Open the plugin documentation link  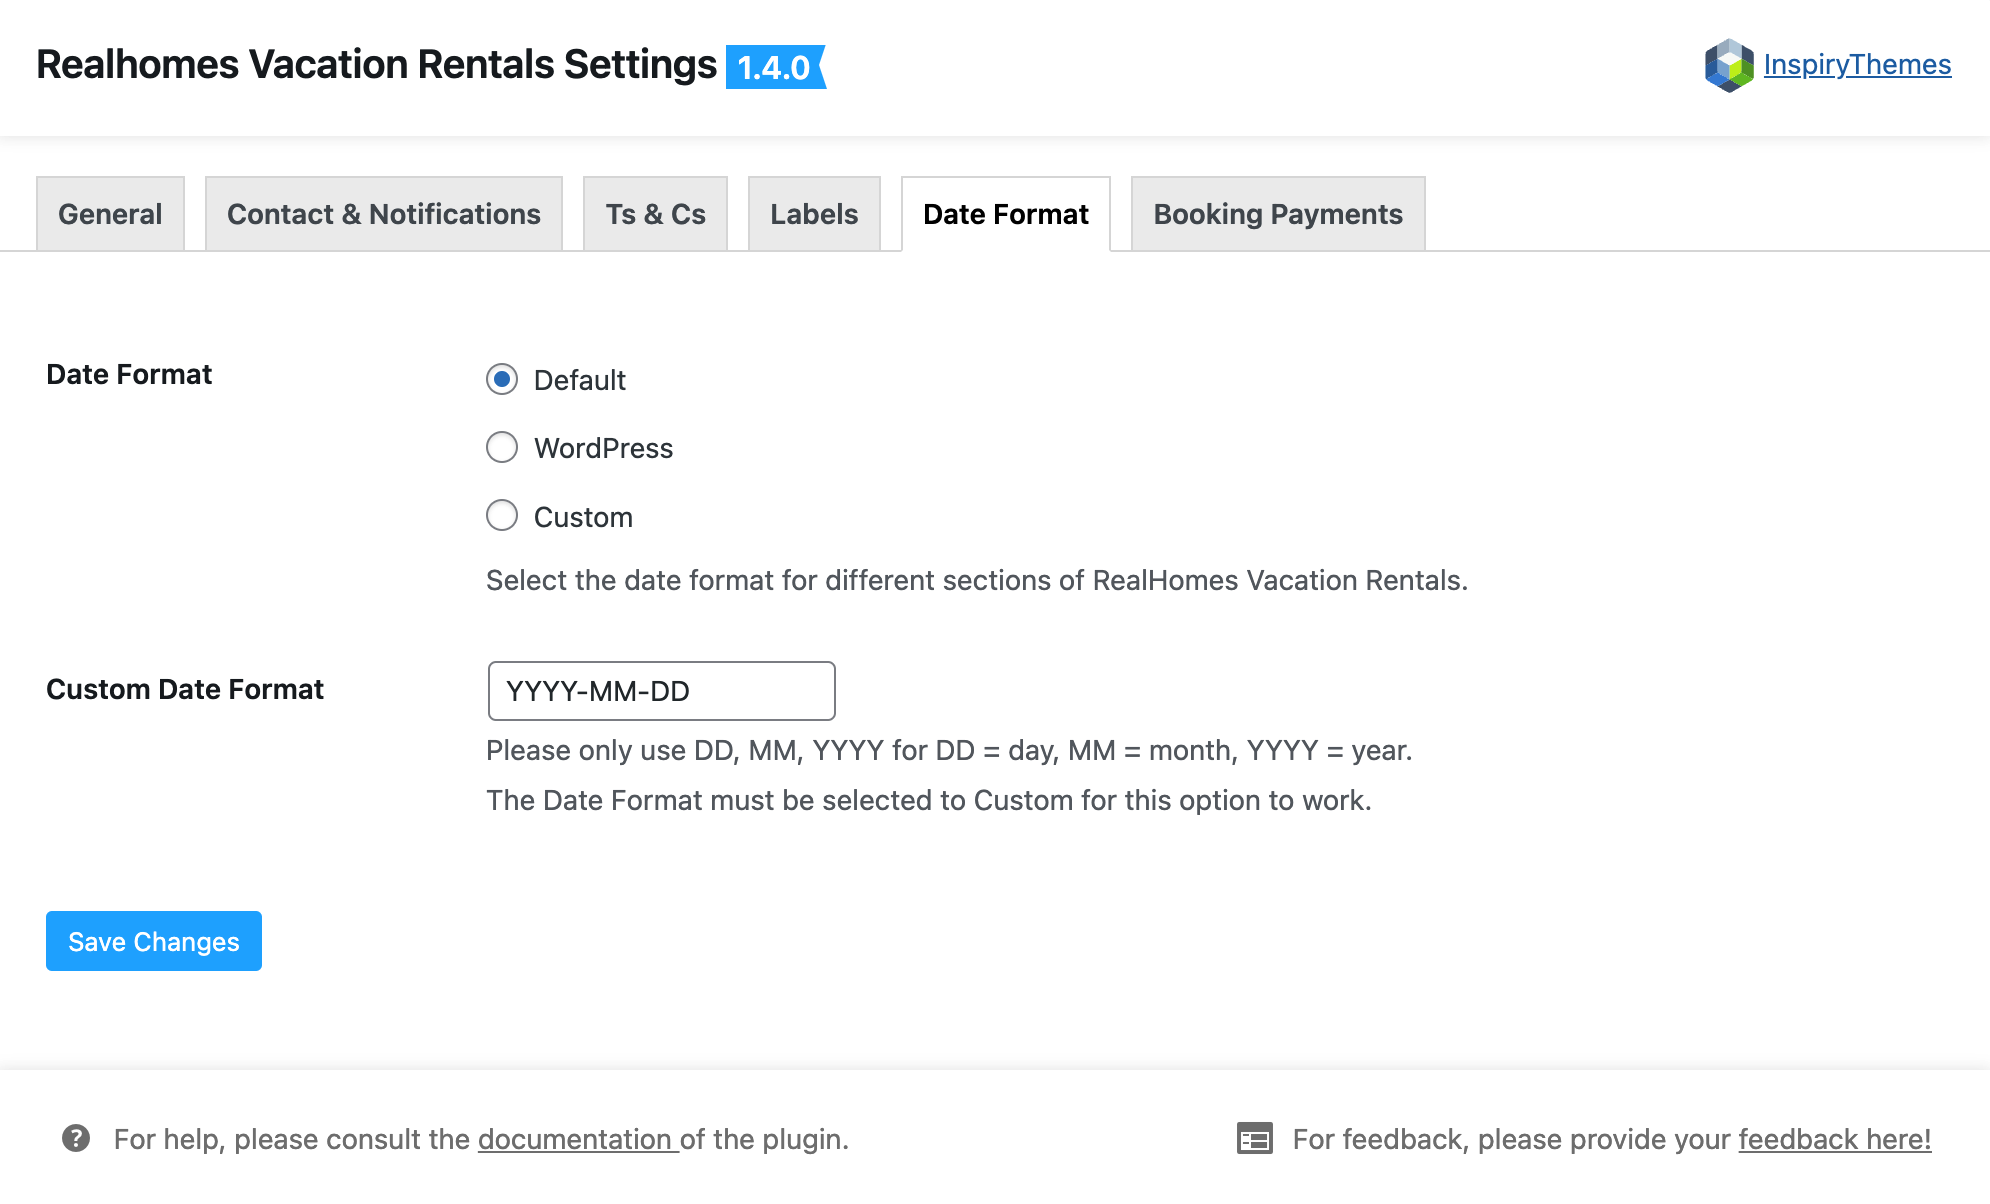[x=578, y=1139]
